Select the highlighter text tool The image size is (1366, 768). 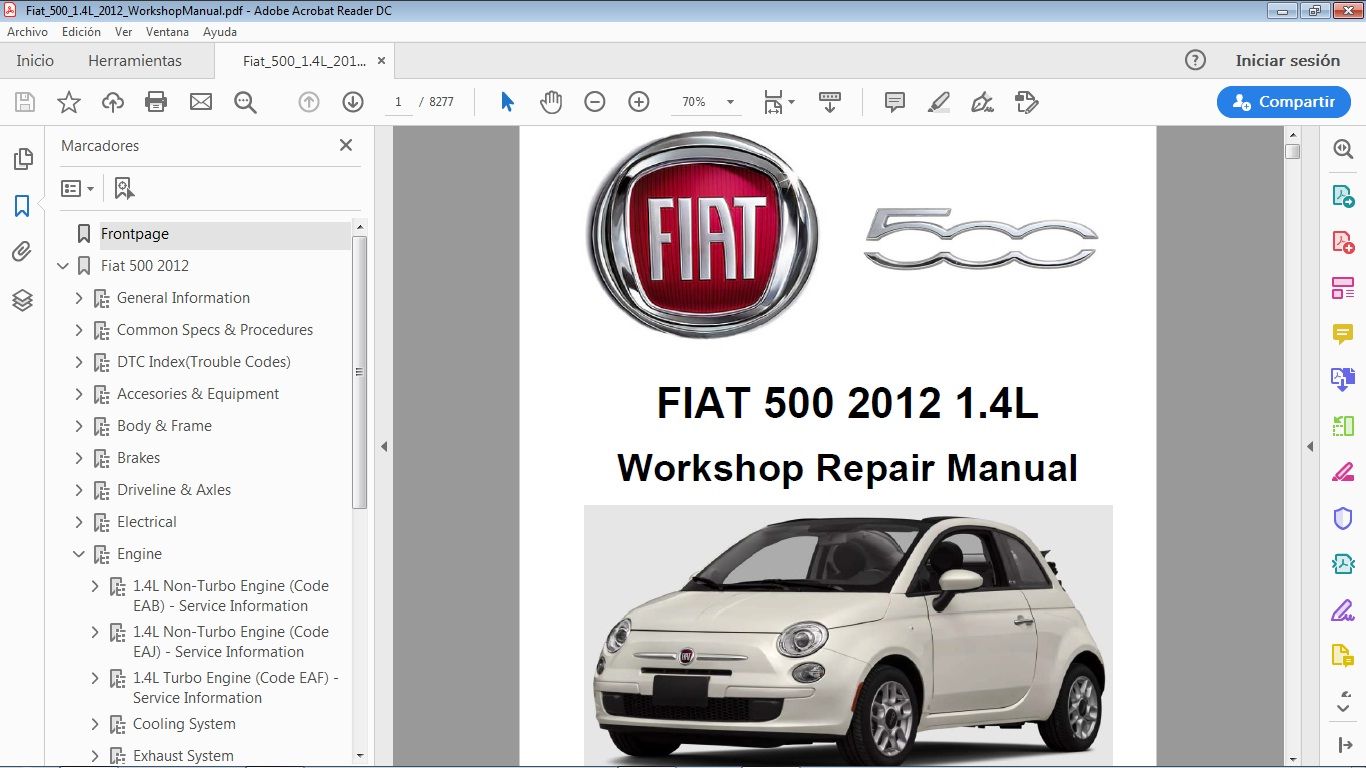coord(939,102)
